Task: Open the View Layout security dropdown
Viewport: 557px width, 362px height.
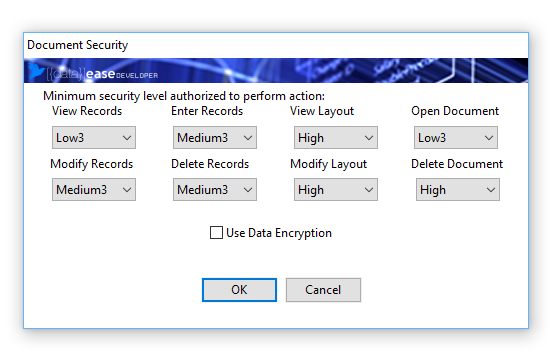Action: (336, 137)
